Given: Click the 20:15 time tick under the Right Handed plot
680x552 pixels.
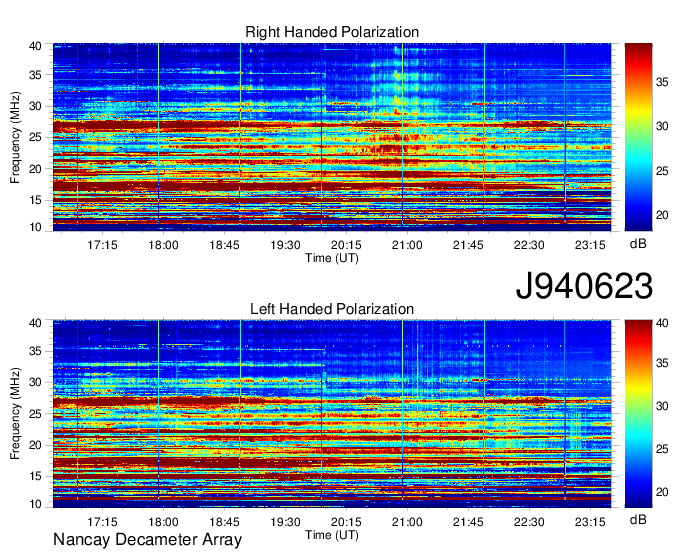Looking at the screenshot, I should click(x=346, y=245).
